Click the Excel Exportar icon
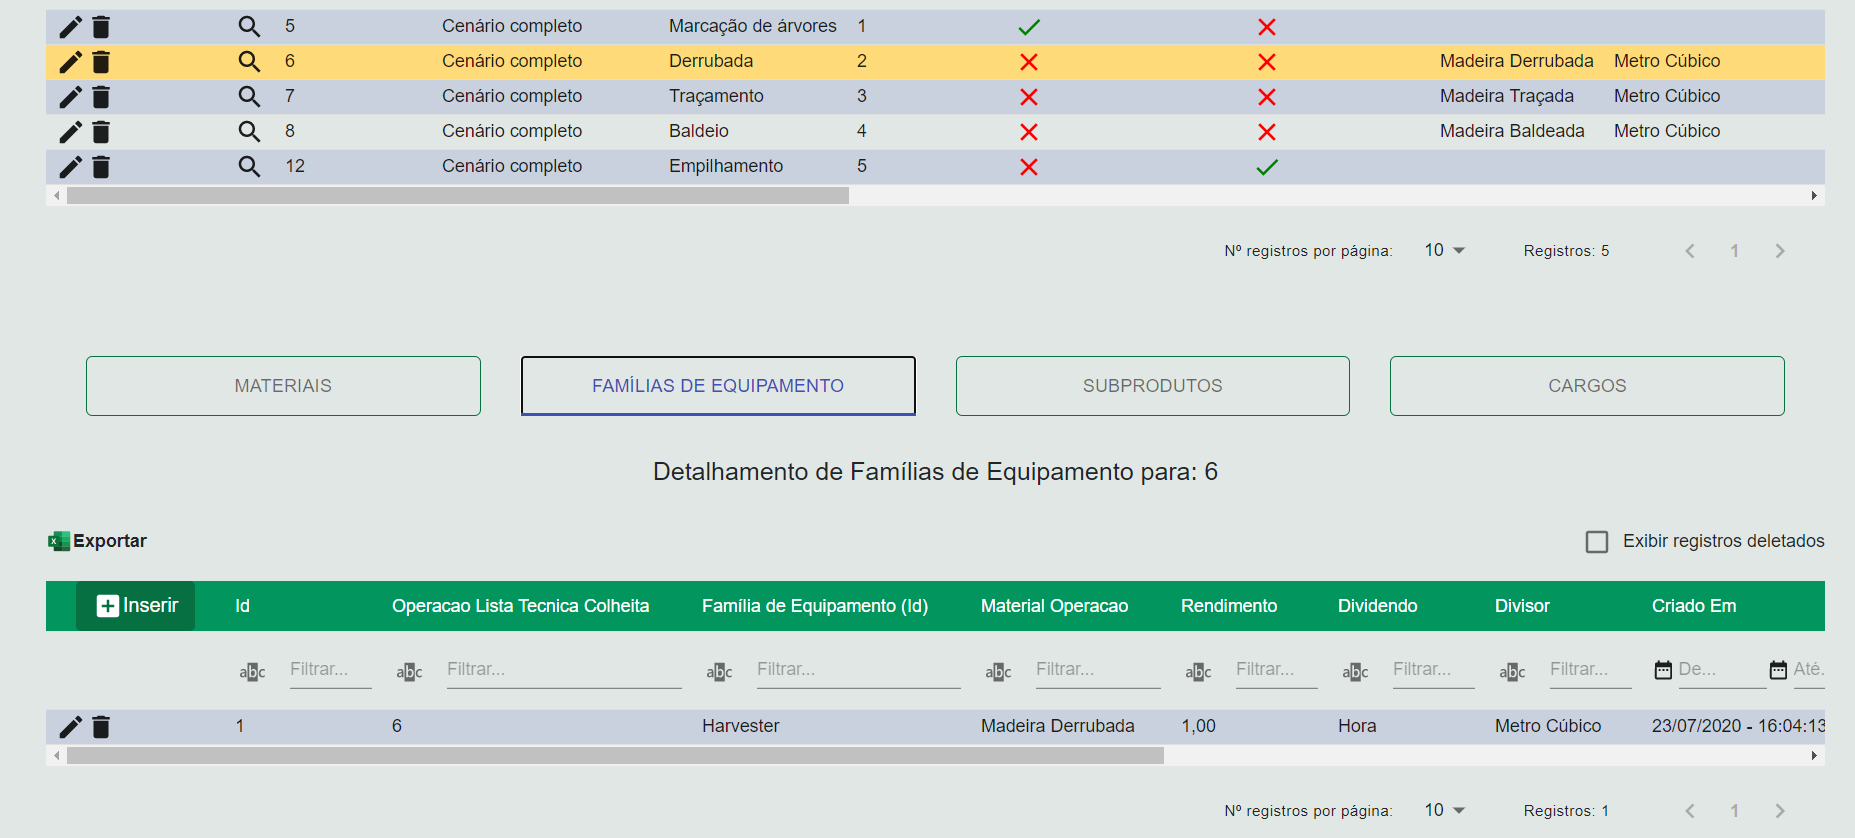Viewport: 1855px width, 838px height. (x=59, y=541)
